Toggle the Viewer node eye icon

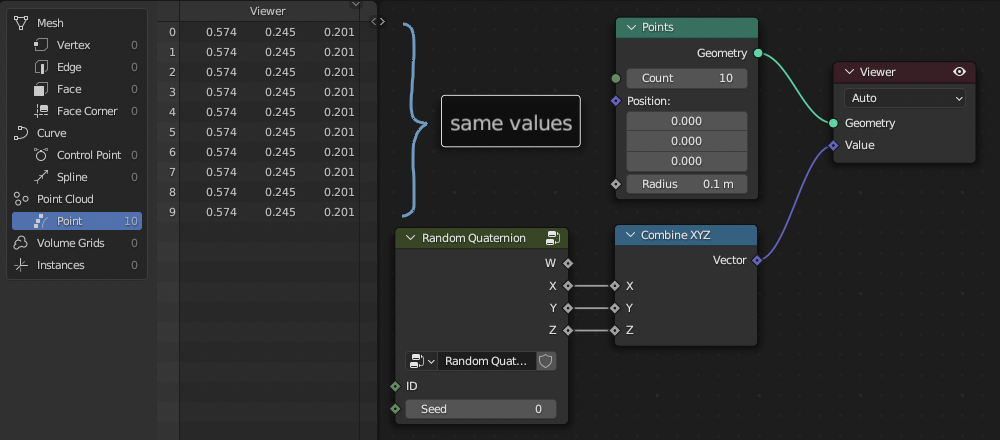tap(960, 72)
